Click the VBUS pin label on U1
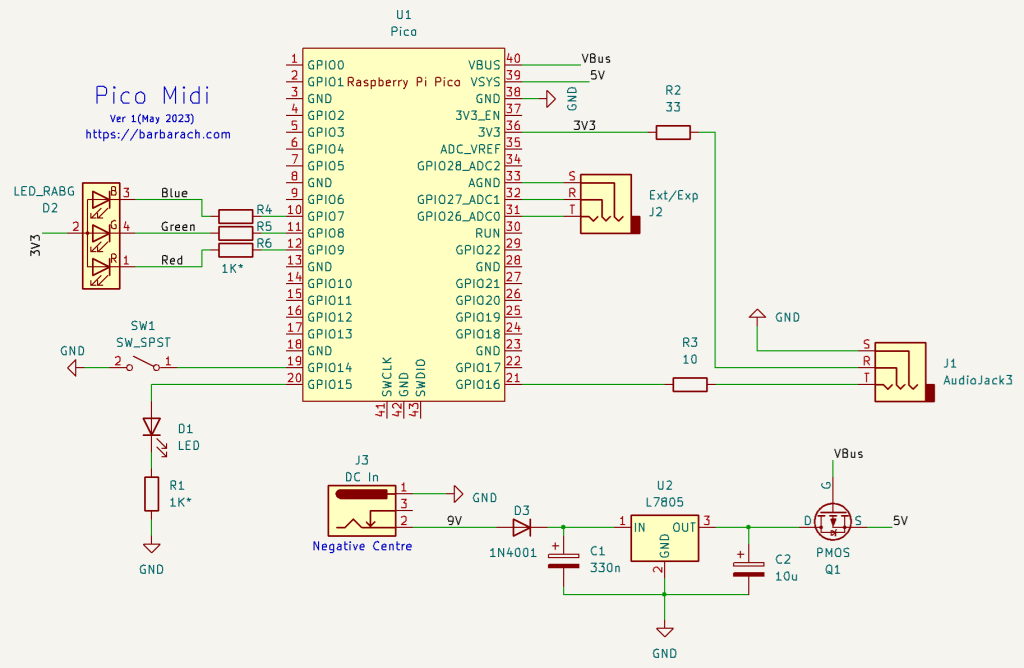 (484, 65)
